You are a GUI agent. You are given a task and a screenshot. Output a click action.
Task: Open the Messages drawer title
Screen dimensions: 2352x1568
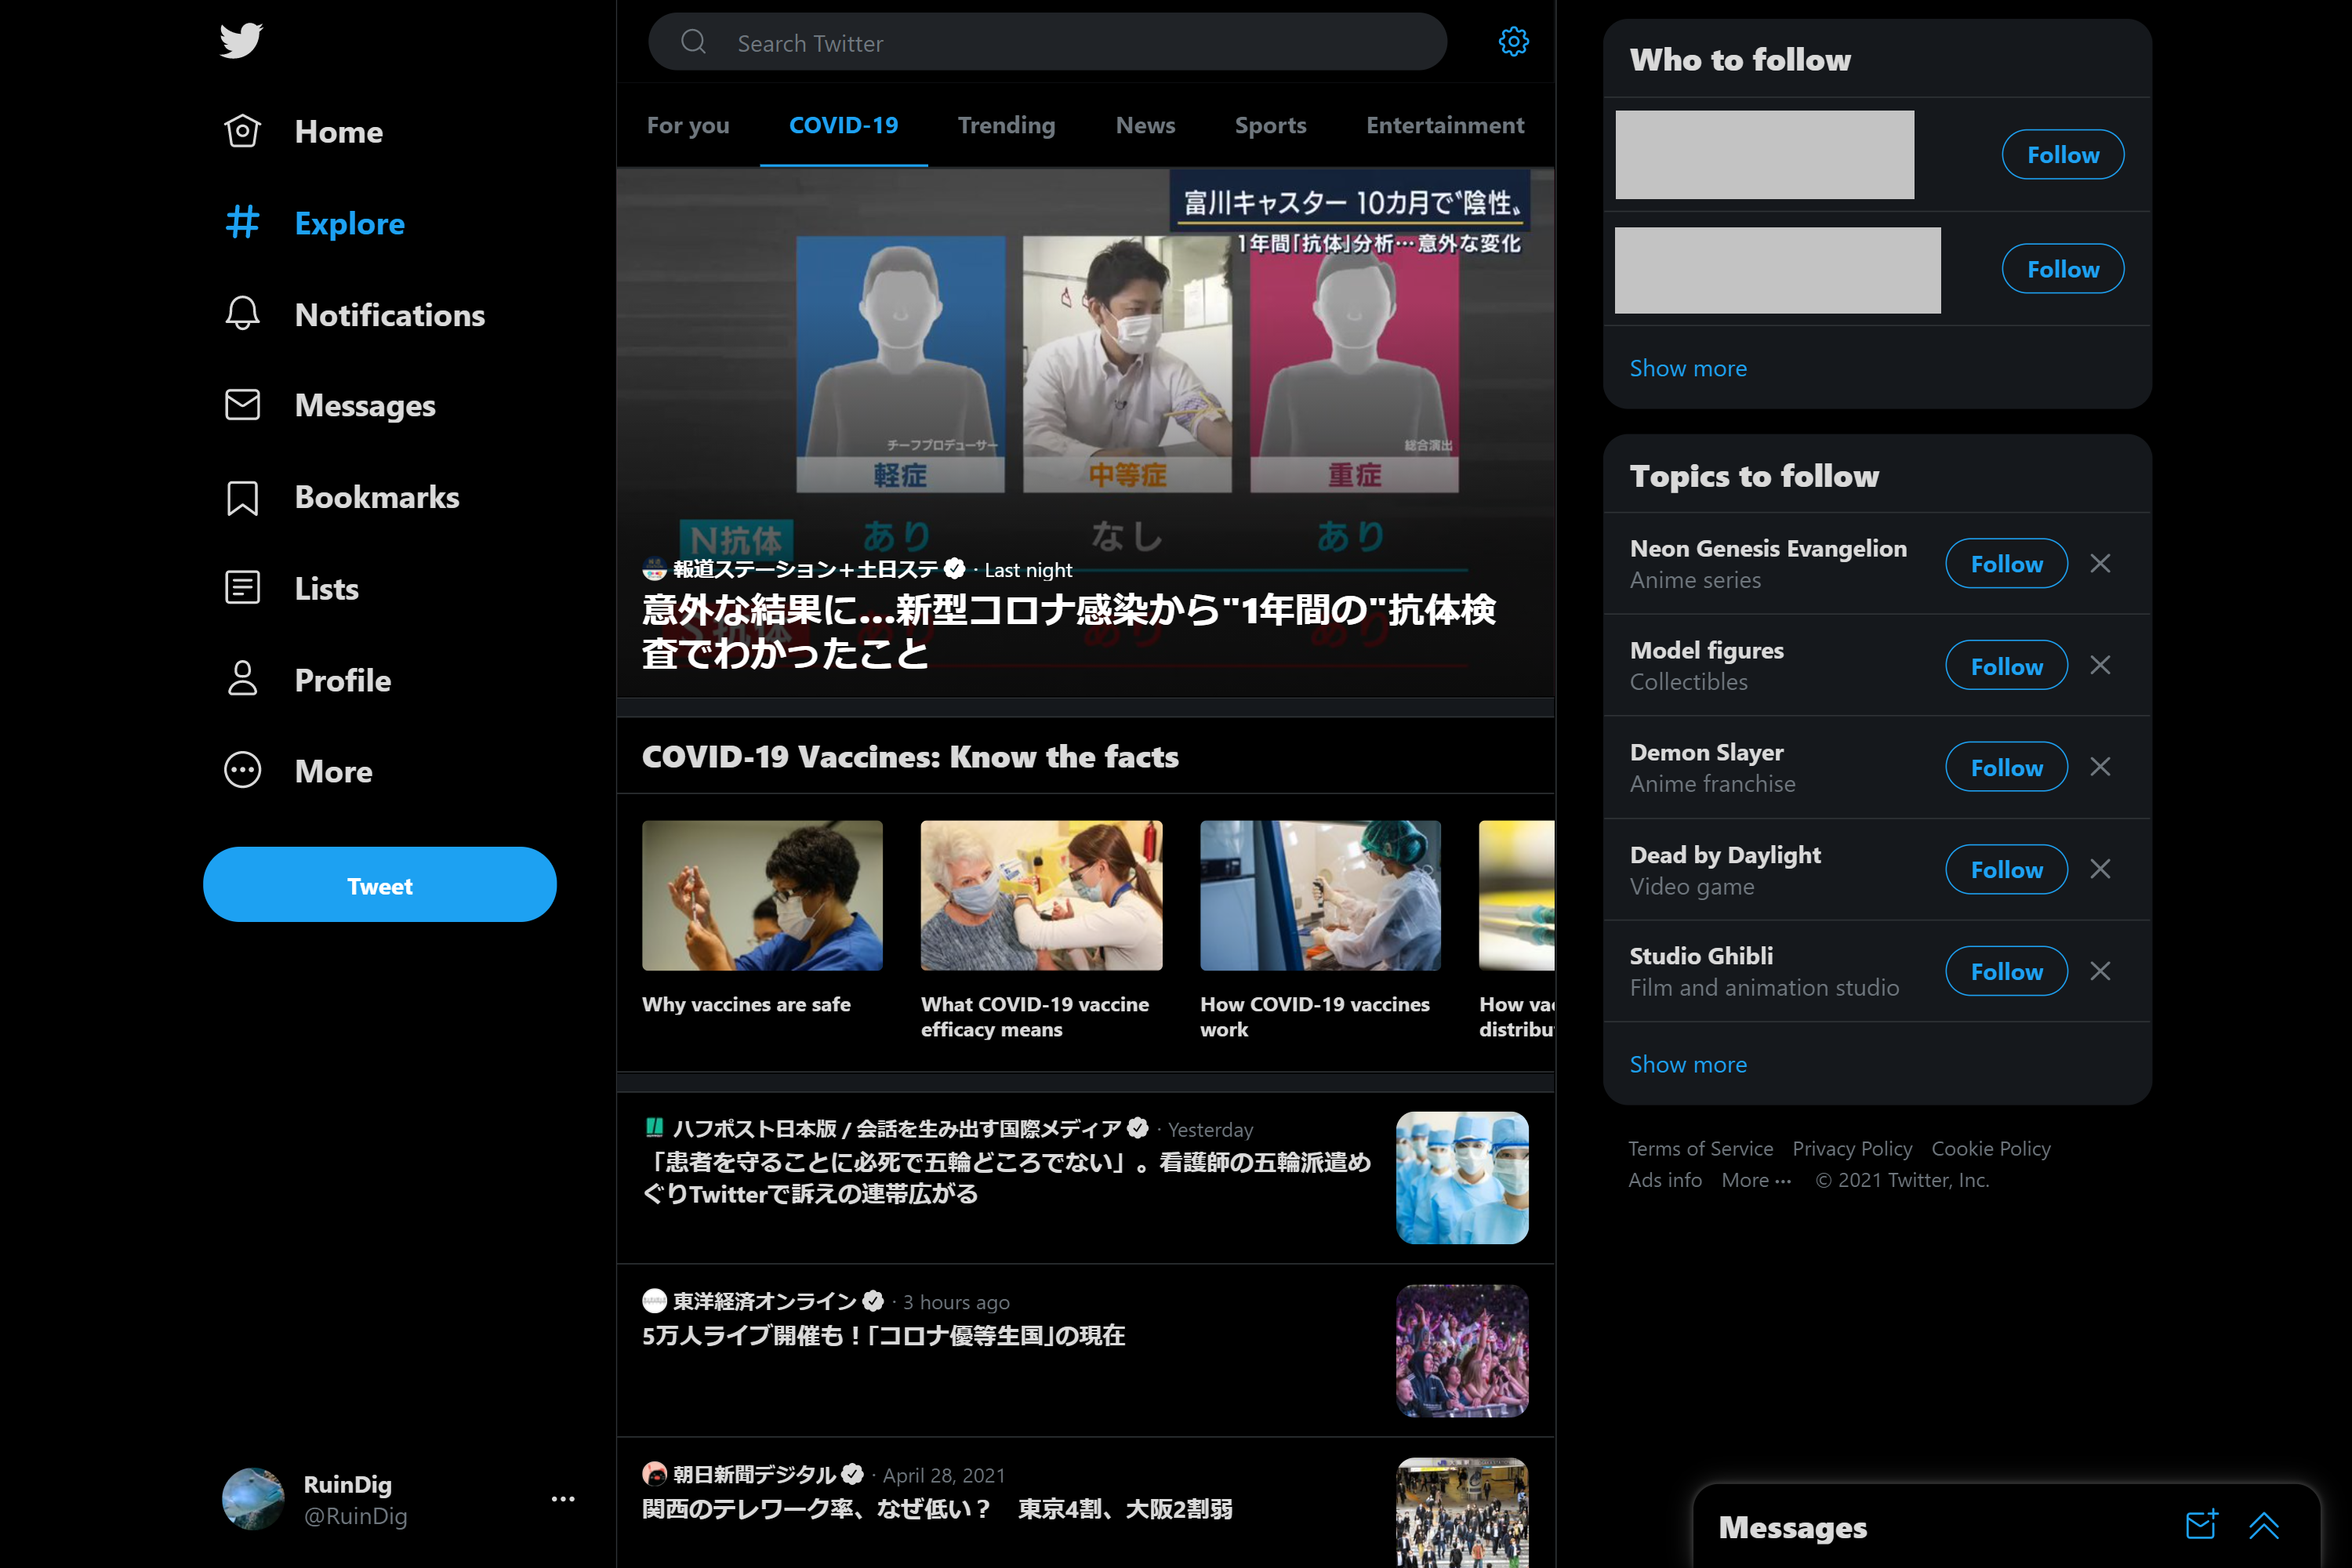(1792, 1527)
